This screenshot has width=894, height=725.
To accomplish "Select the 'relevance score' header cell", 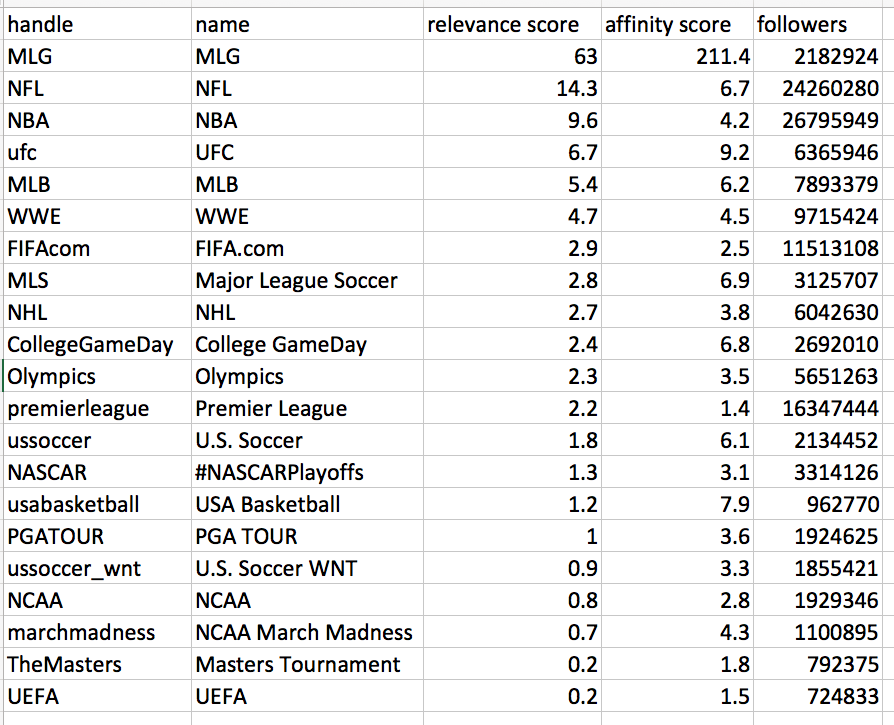I will pos(512,24).
